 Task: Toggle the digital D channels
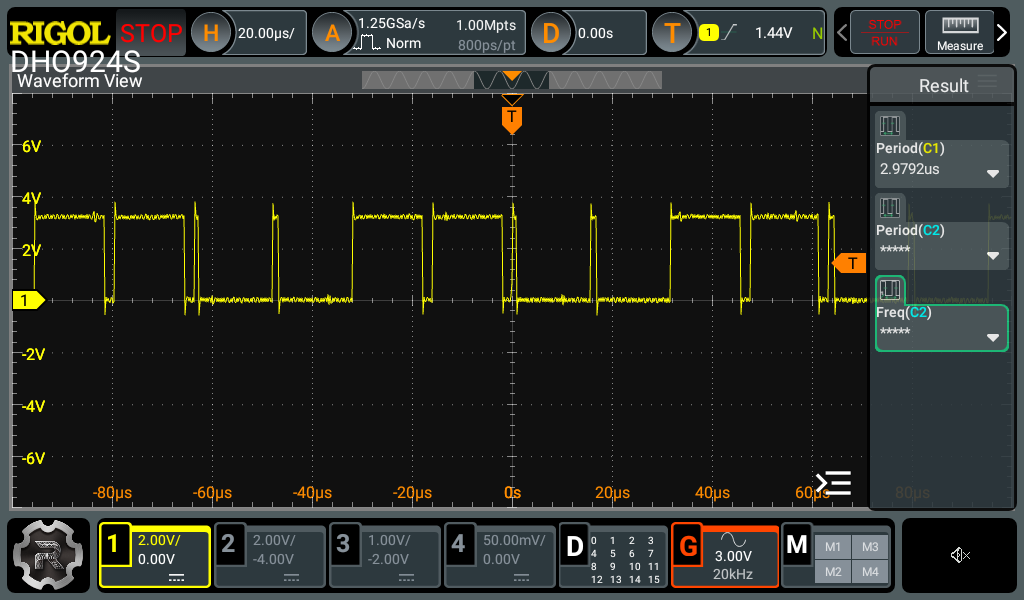[575, 546]
